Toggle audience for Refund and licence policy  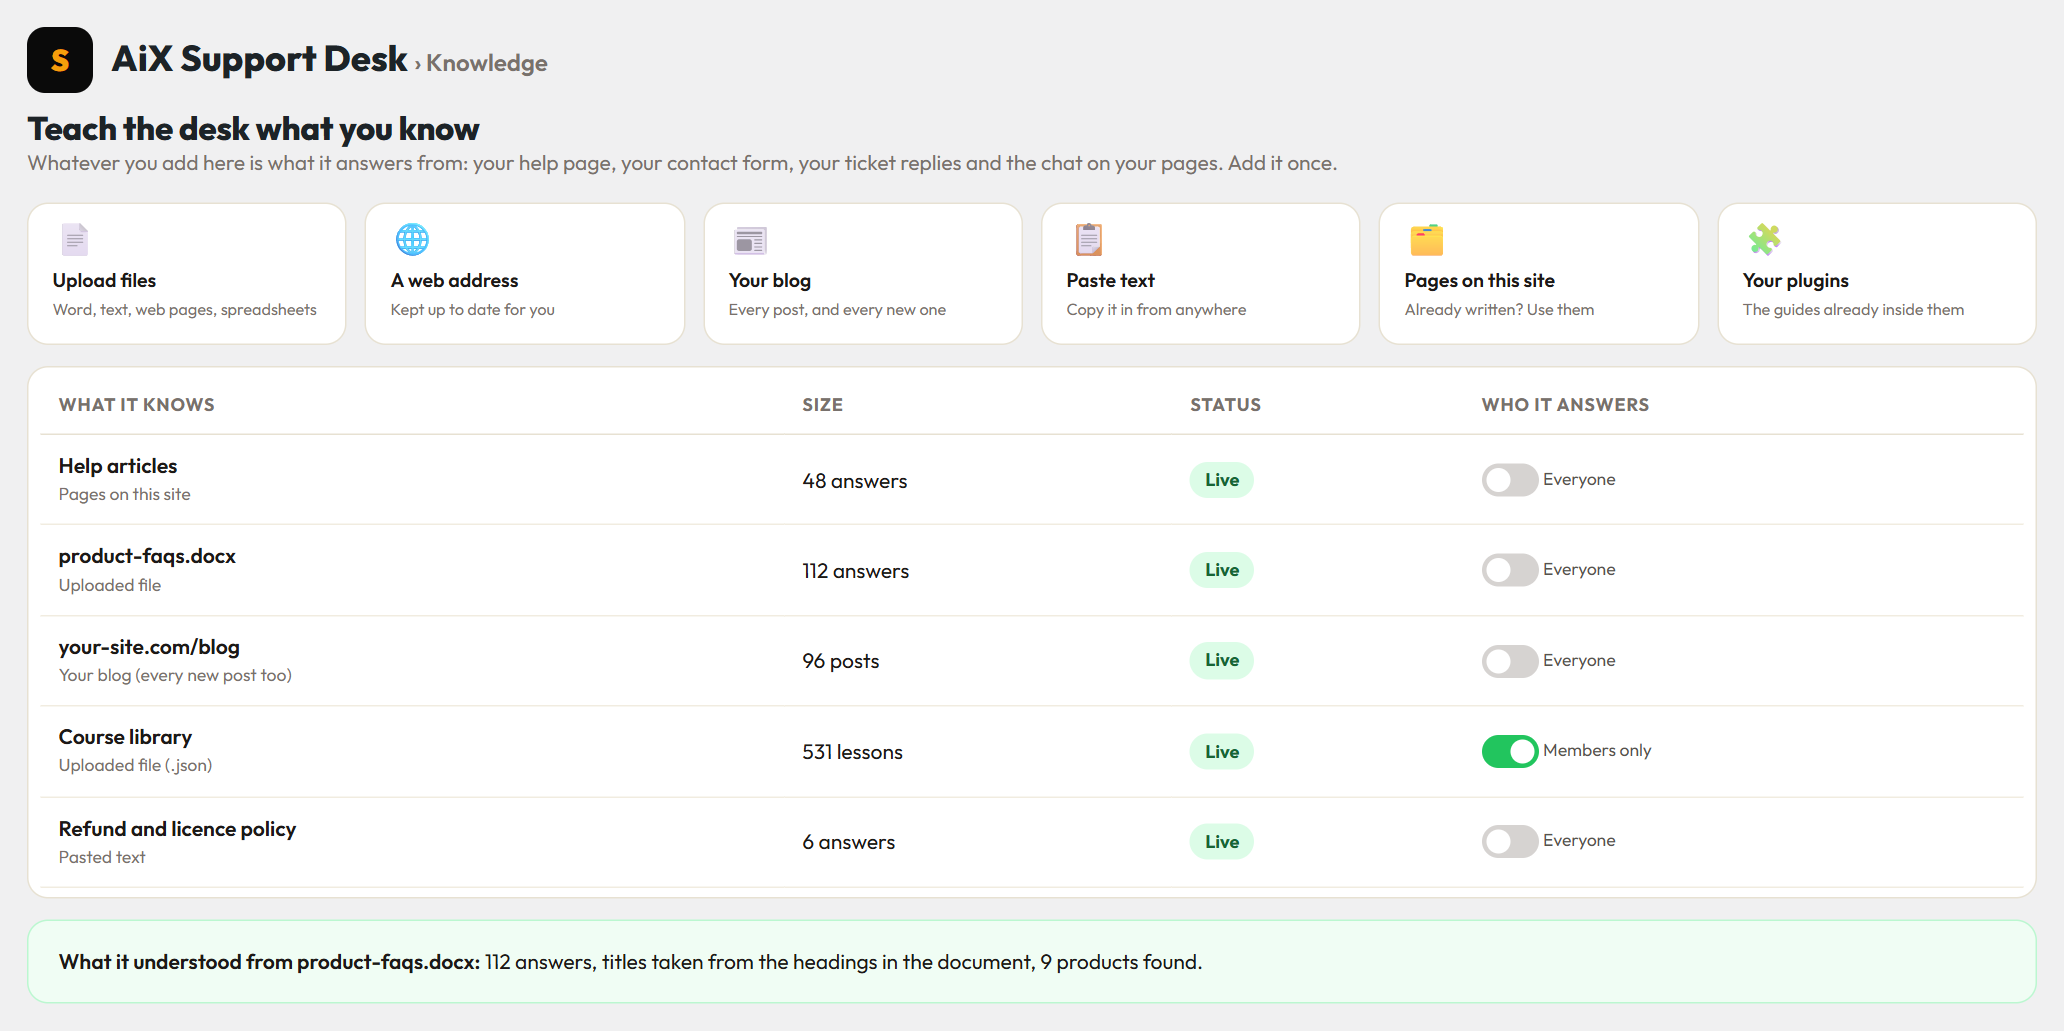1510,841
